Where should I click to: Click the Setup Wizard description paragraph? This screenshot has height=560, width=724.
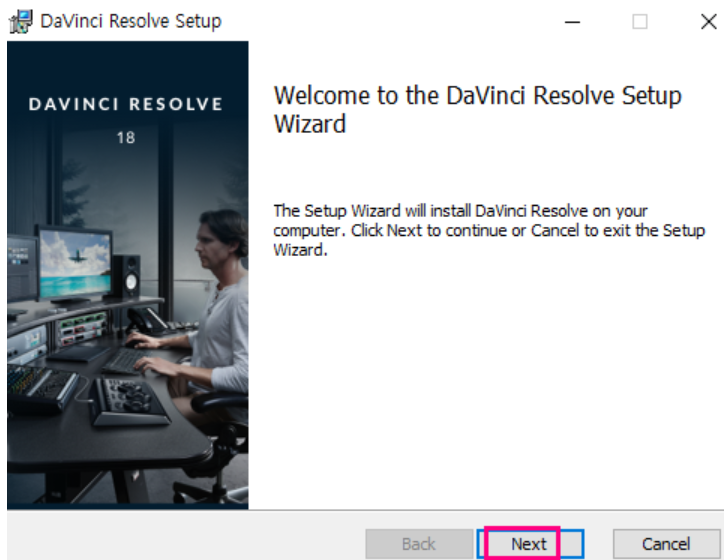tap(489, 230)
